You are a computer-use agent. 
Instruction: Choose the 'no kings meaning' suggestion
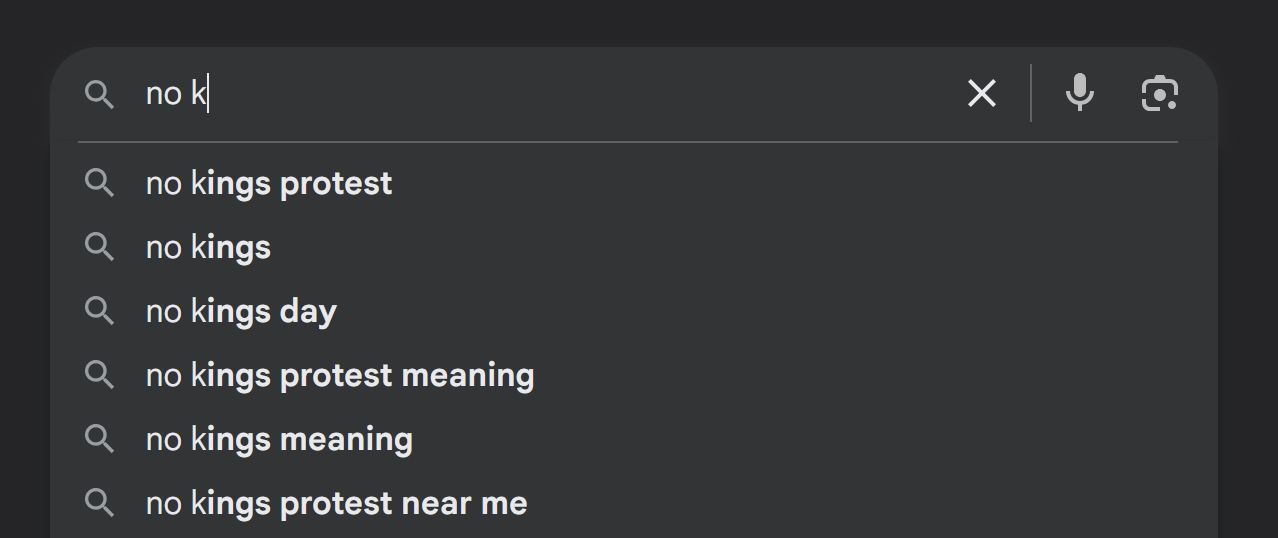point(279,440)
